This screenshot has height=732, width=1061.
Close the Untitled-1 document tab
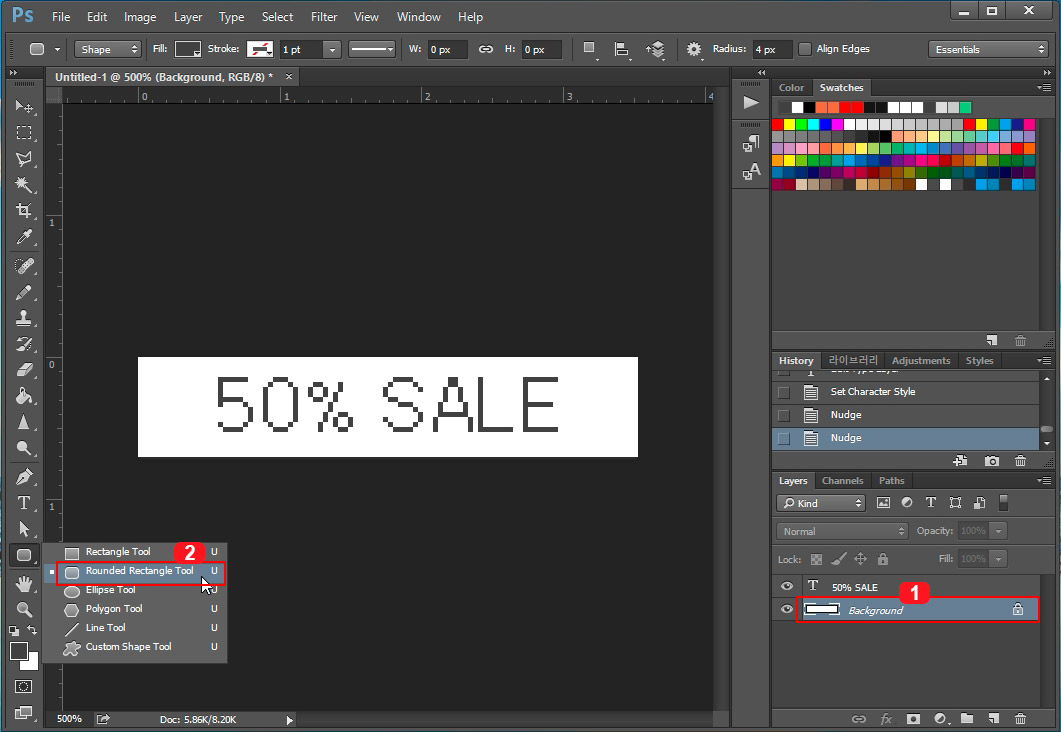click(289, 76)
